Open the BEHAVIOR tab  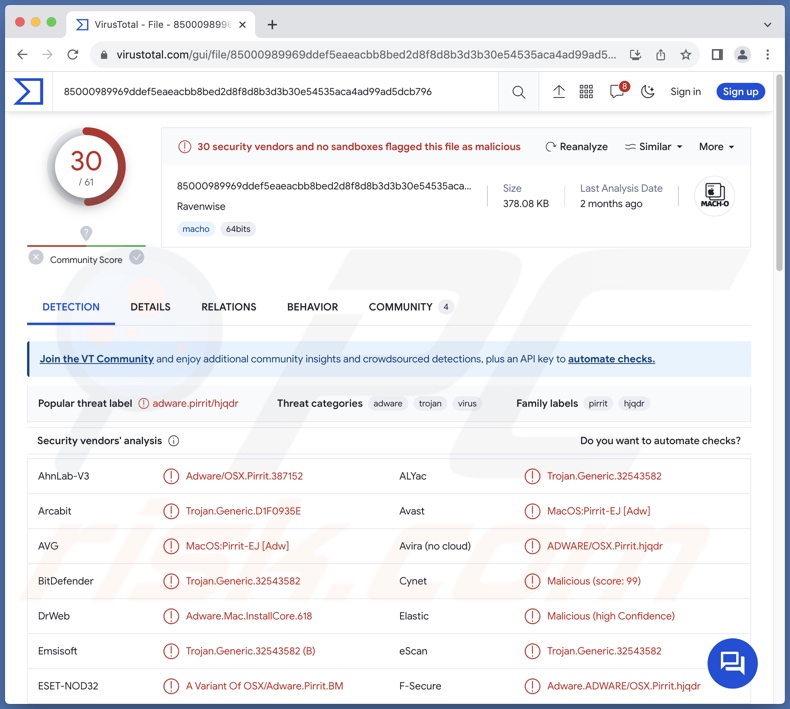[312, 307]
